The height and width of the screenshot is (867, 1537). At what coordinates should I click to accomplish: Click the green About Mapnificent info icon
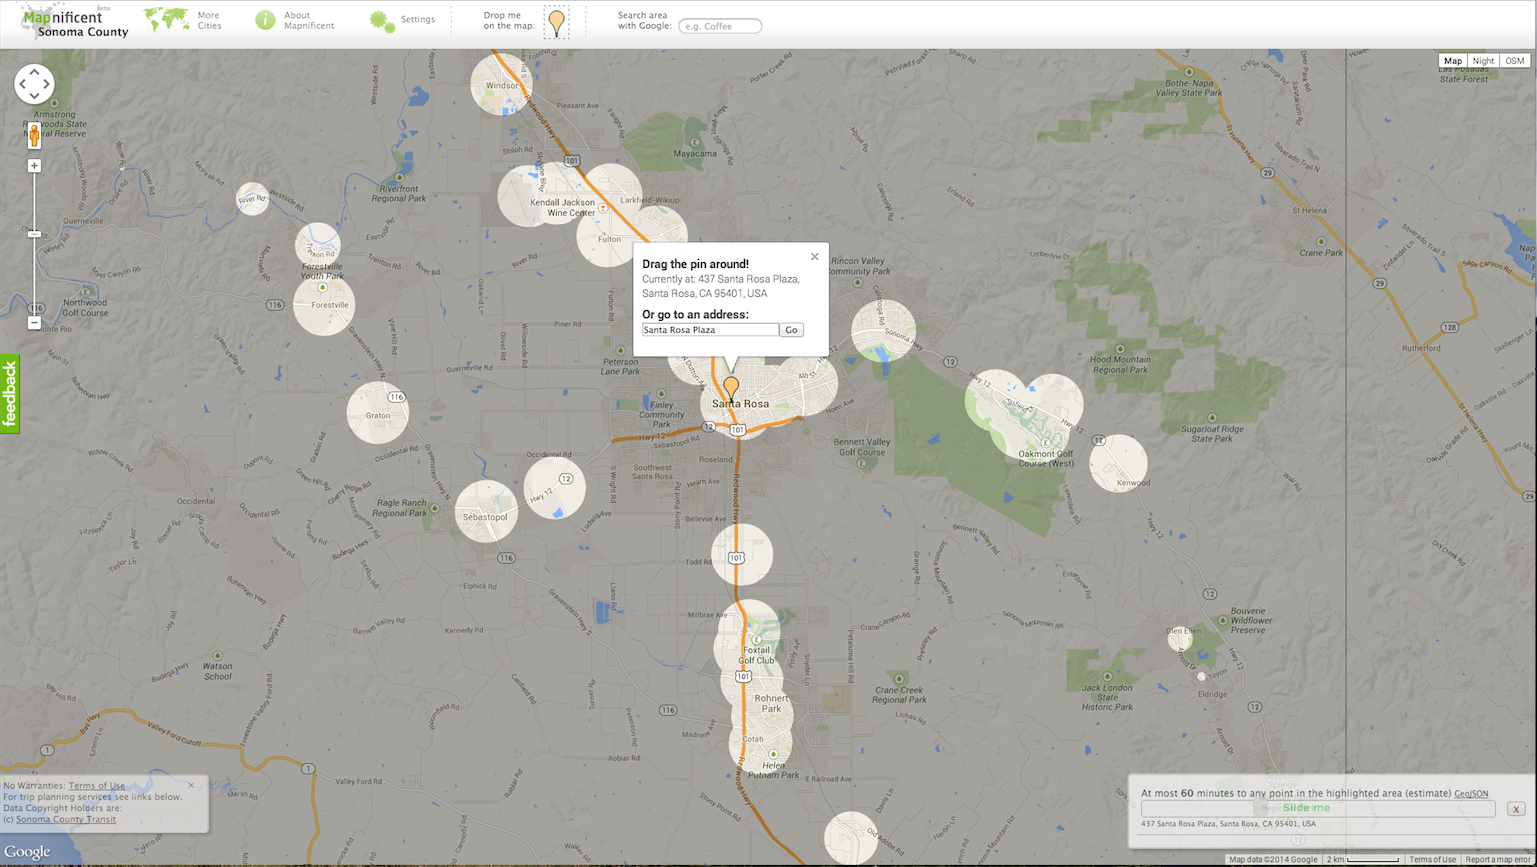pyautogui.click(x=265, y=20)
